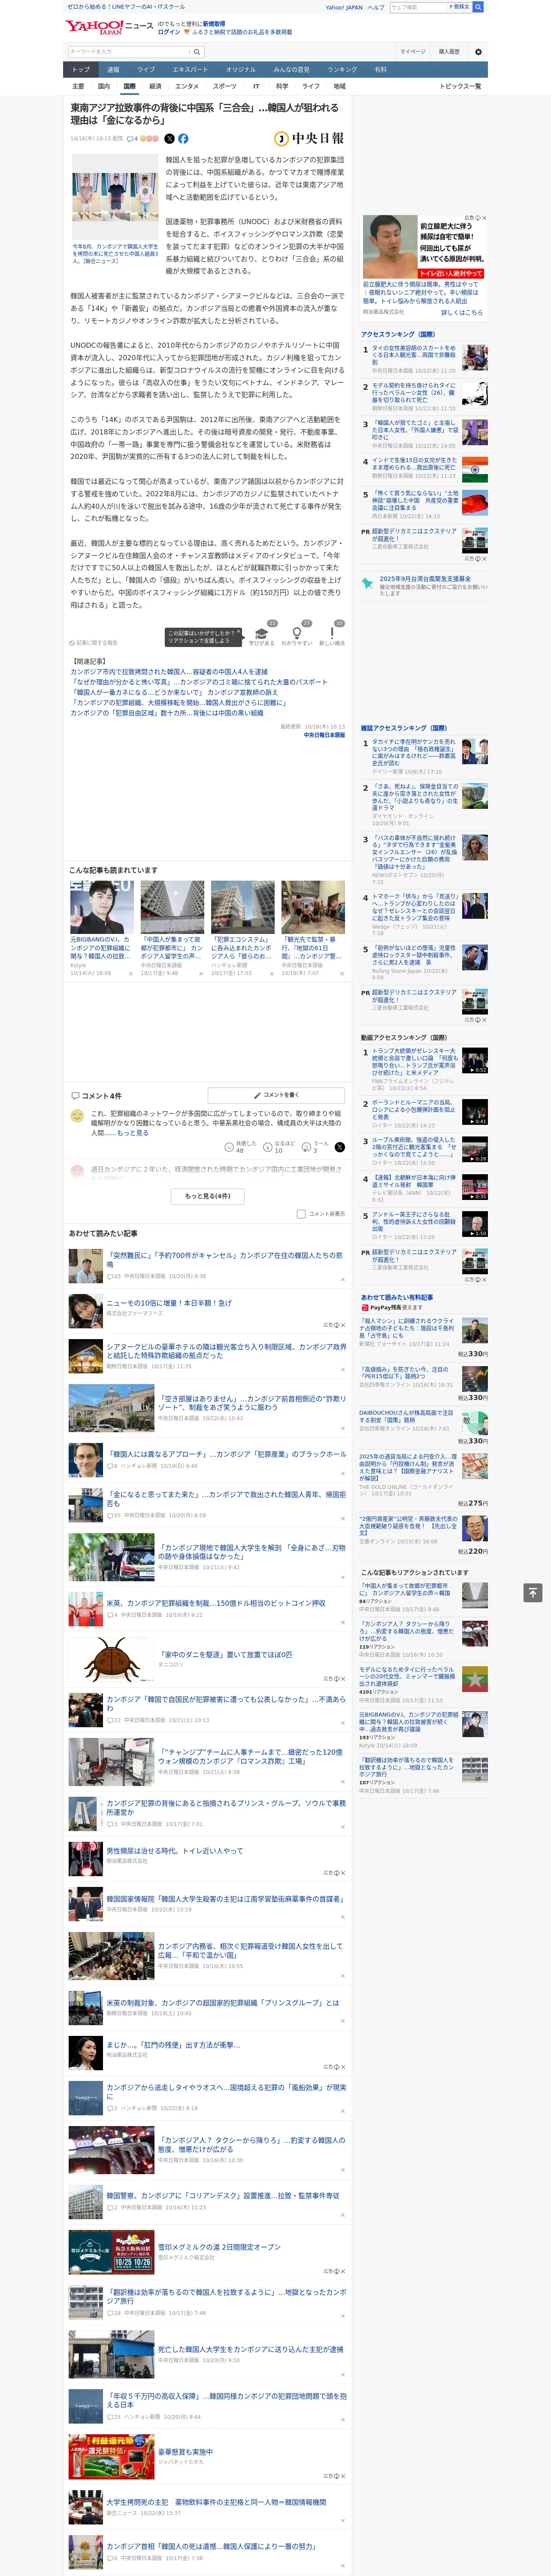551x2576 pixels.
Task: Open article シアヌークビルの豪華ホテルの隣は観光客立ち入り制限区域
Action: click(227, 1351)
